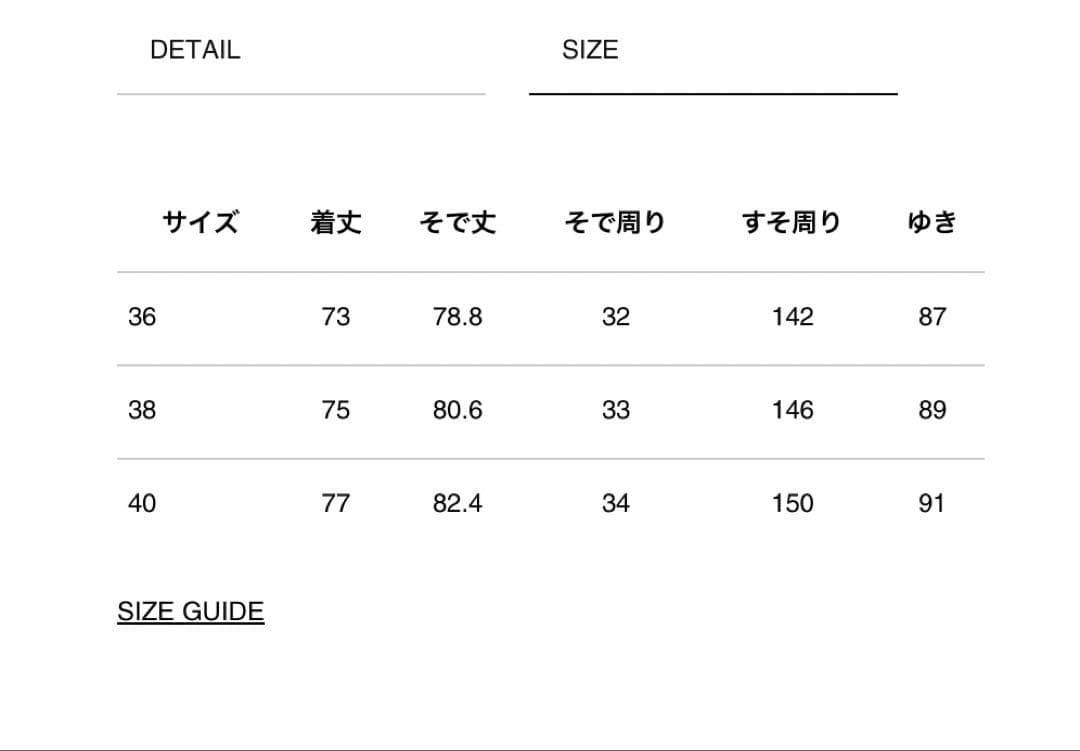Click the size 38 row label
This screenshot has width=1080, height=751.
142,410
